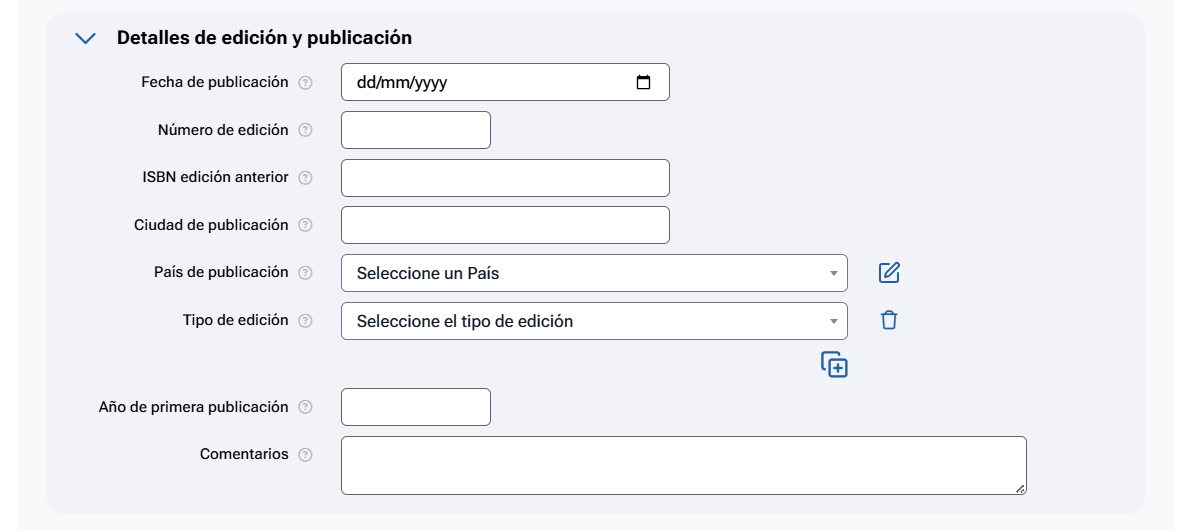Viewport: 1195px width, 530px height.
Task: Click help icon next to Comentarios
Action: pos(306,455)
